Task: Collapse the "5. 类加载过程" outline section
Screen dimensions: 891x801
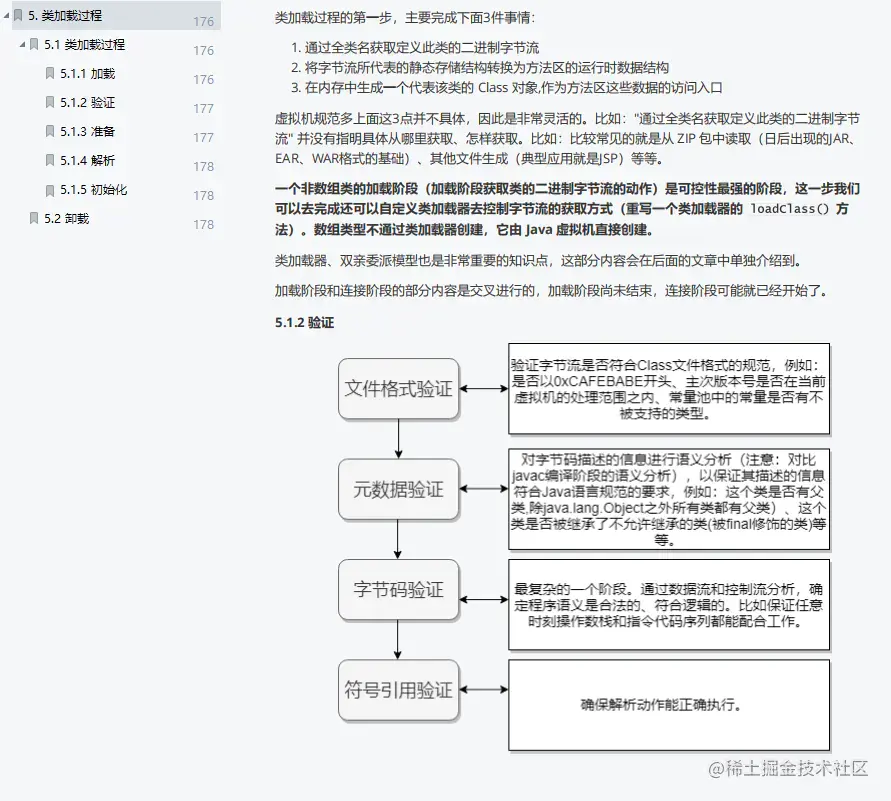Action: click(7, 17)
